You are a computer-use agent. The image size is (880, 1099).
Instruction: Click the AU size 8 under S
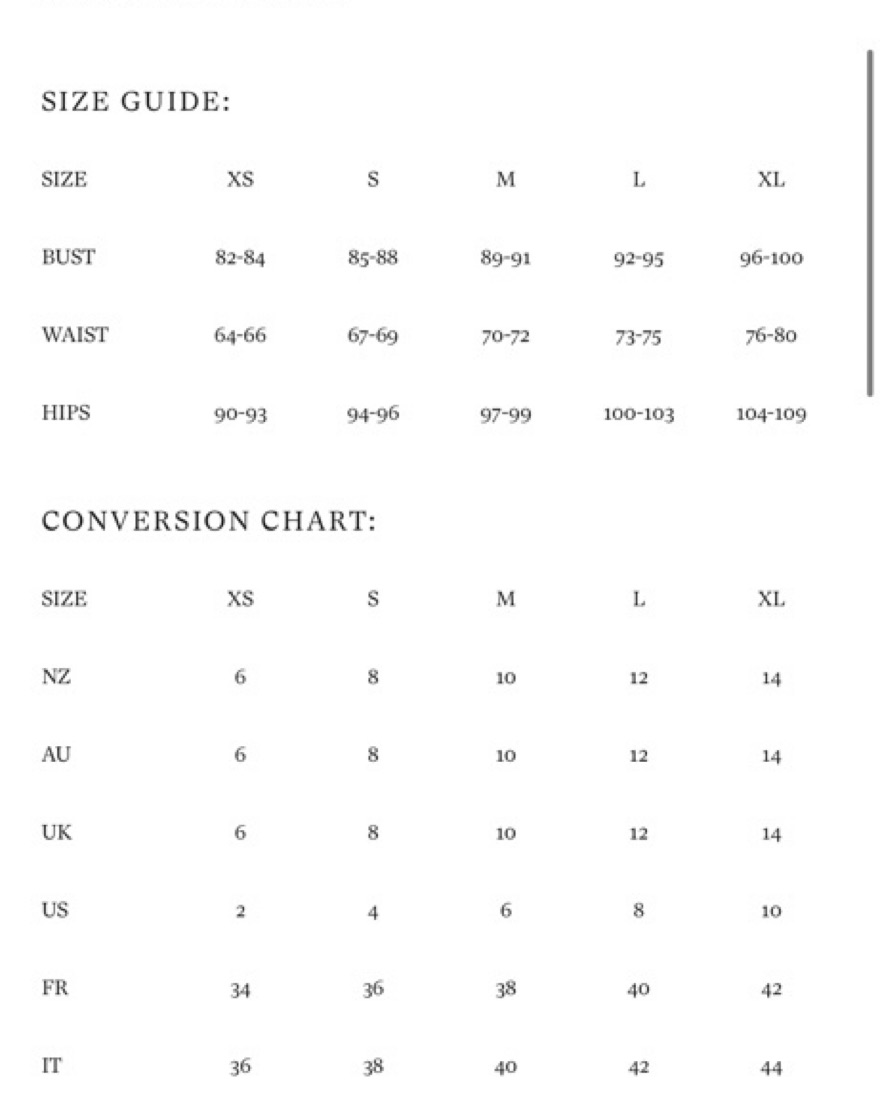click(x=373, y=755)
